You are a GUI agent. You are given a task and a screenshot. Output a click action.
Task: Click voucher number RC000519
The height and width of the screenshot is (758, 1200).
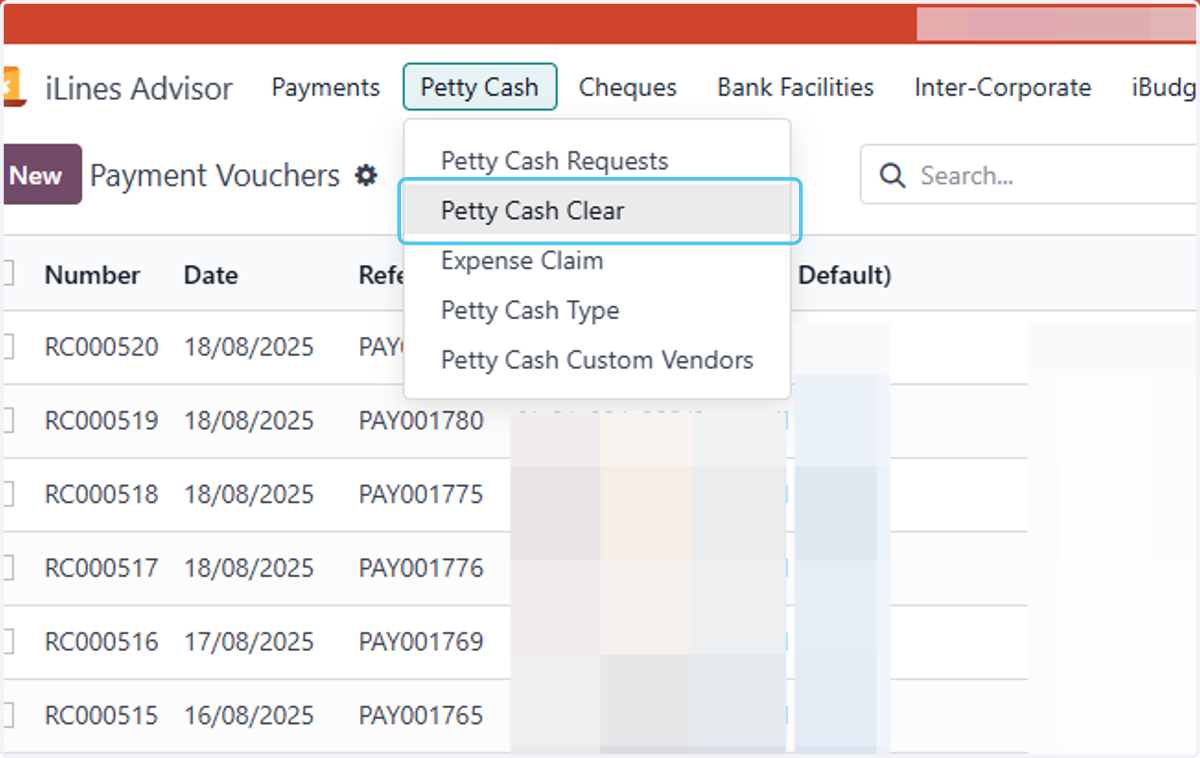[x=101, y=421]
